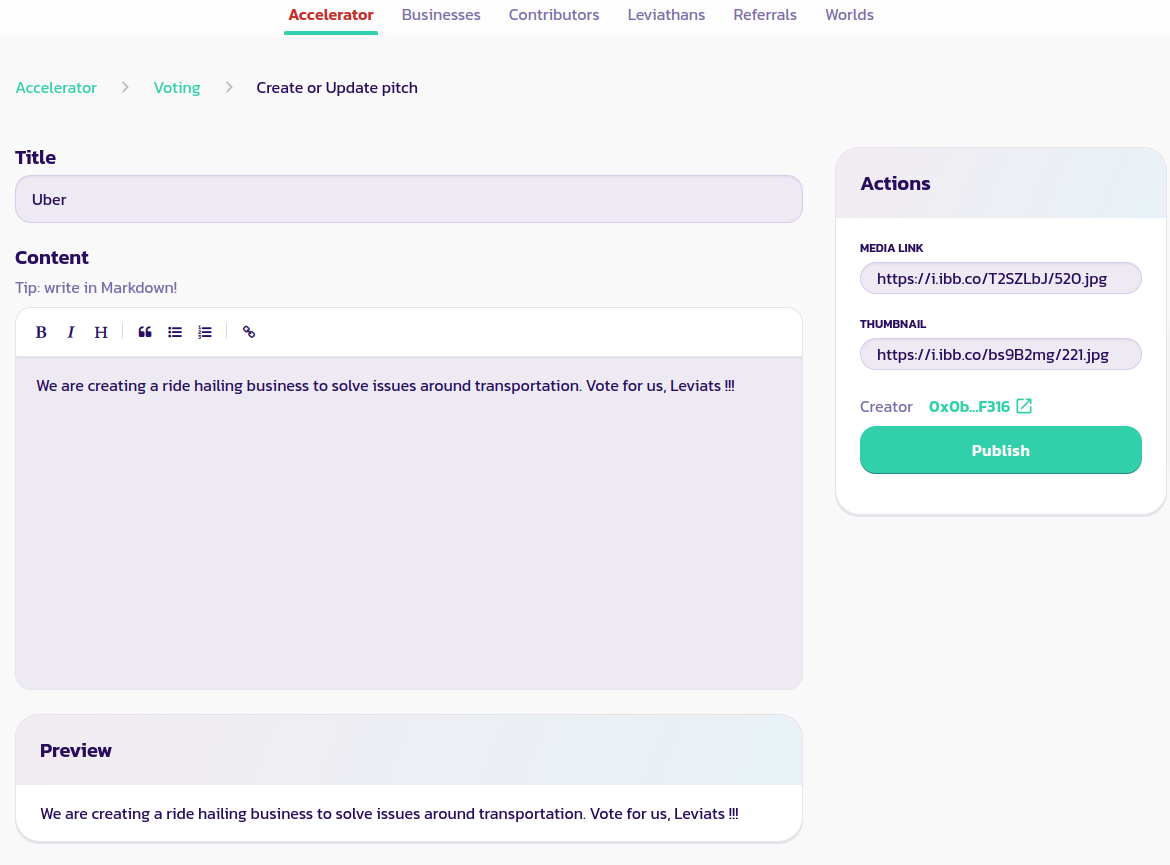Click the Thumbnail URL input field
The width and height of the screenshot is (1170, 865).
[x=1000, y=354]
